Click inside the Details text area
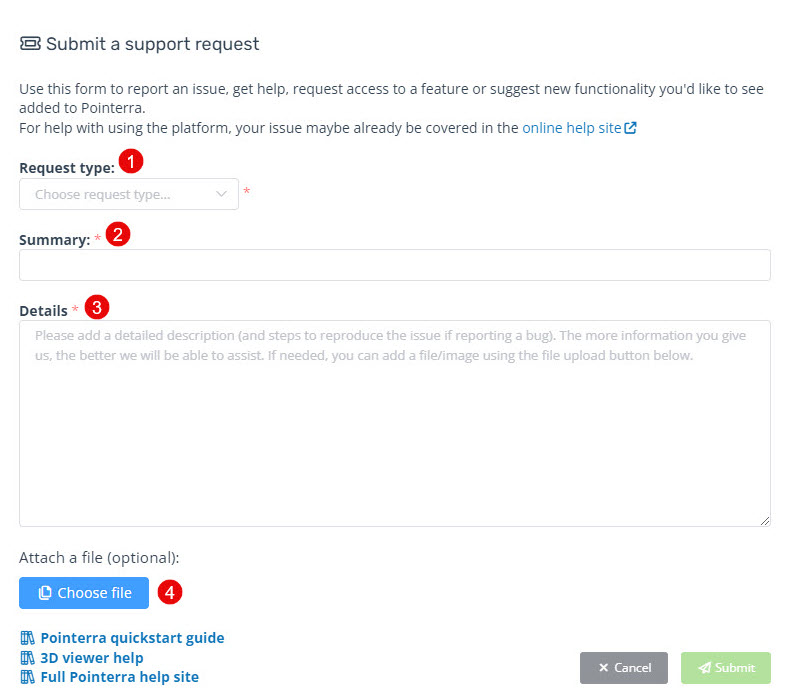Image resolution: width=789 pixels, height=691 pixels. [394, 430]
